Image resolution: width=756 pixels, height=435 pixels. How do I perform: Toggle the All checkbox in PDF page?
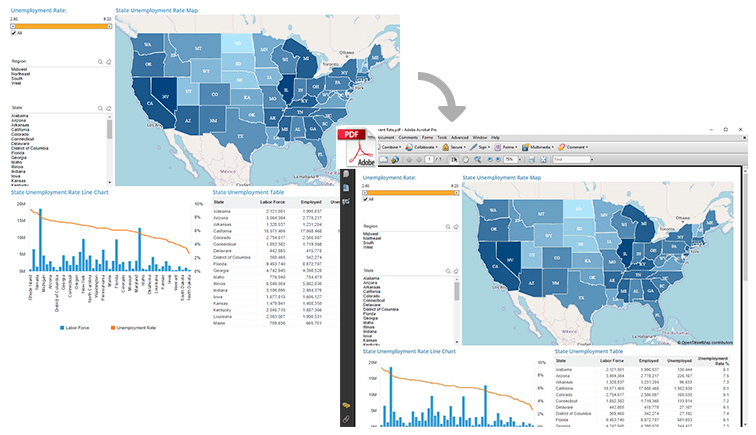coord(365,199)
